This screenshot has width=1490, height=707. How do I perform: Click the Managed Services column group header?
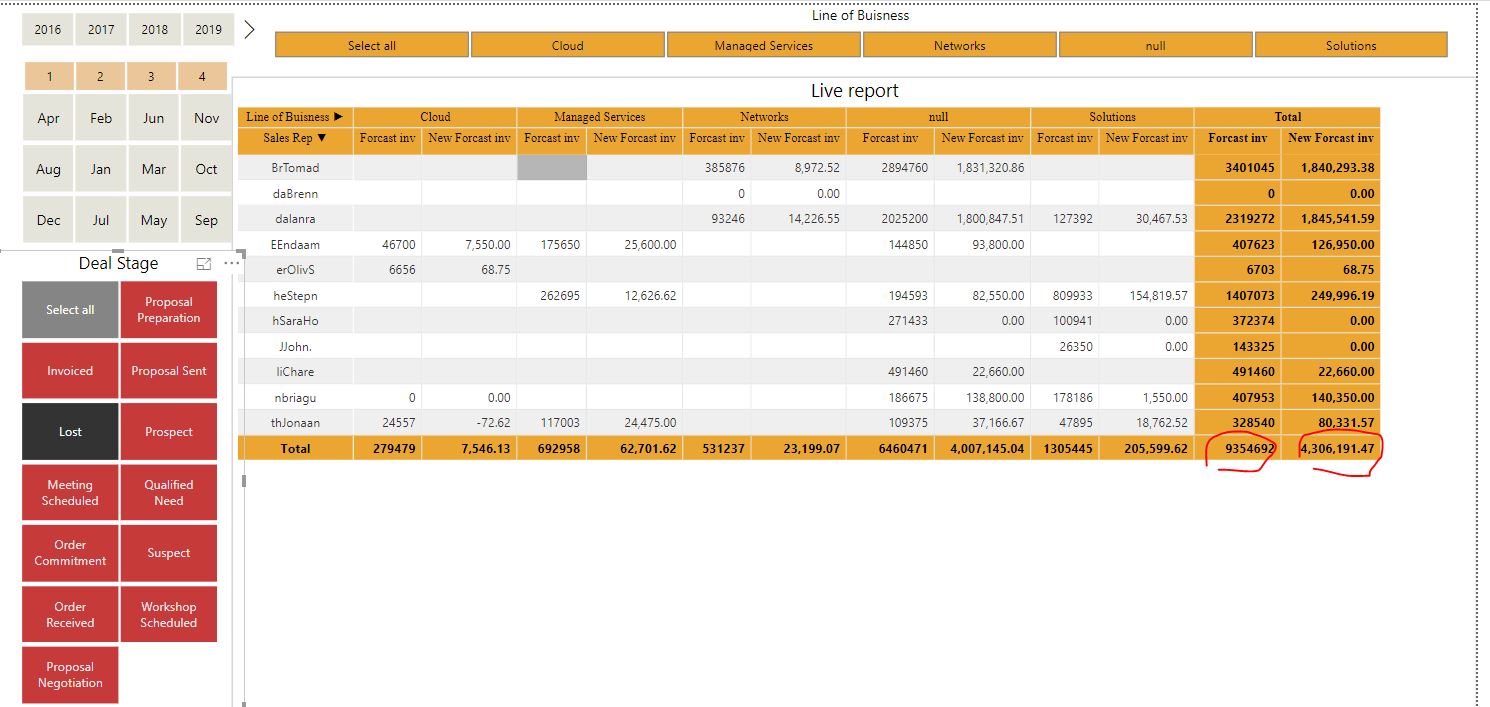(600, 117)
